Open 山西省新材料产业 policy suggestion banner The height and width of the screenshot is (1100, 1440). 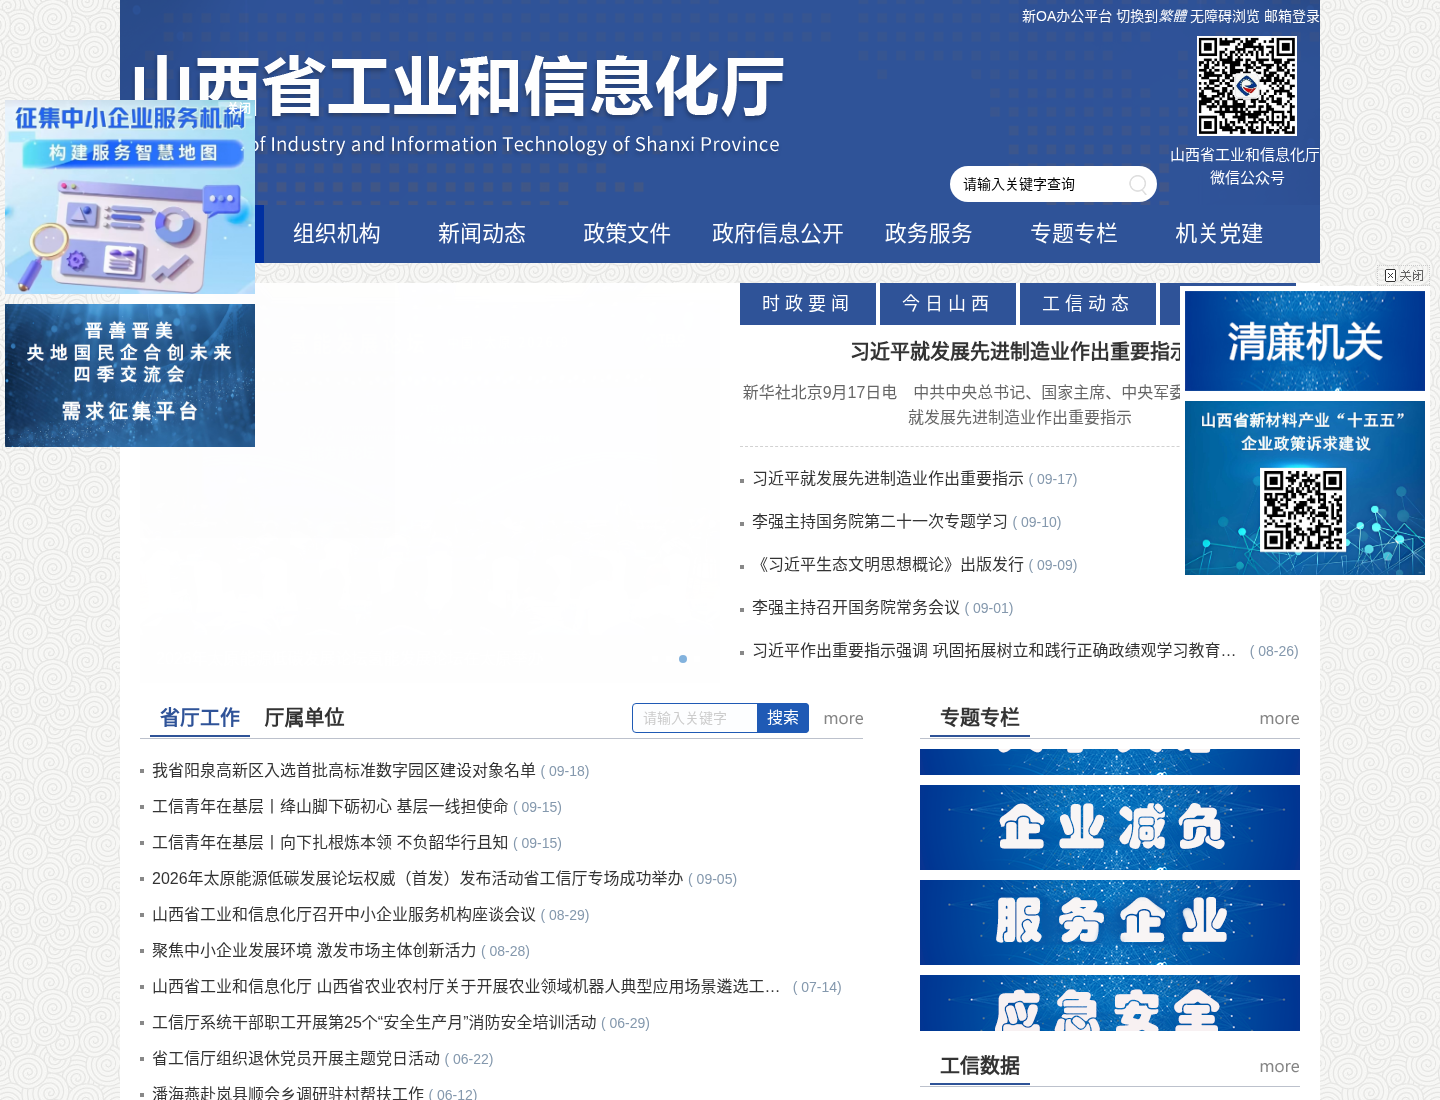click(x=1305, y=488)
